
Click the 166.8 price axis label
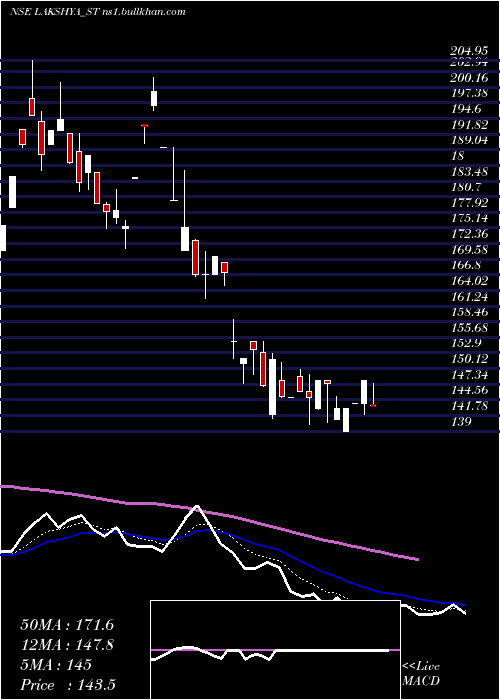(x=466, y=265)
